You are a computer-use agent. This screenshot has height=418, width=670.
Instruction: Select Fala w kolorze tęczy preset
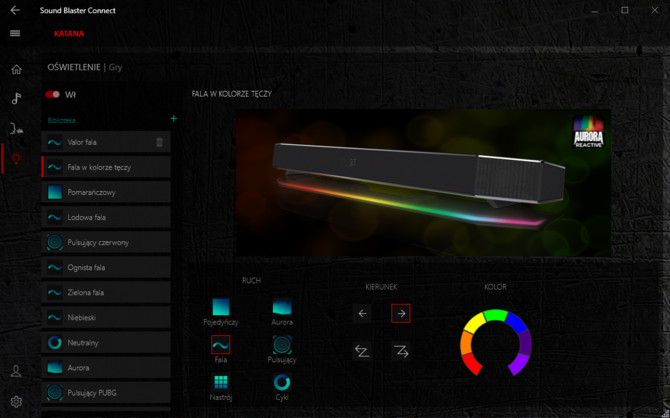pos(106,167)
